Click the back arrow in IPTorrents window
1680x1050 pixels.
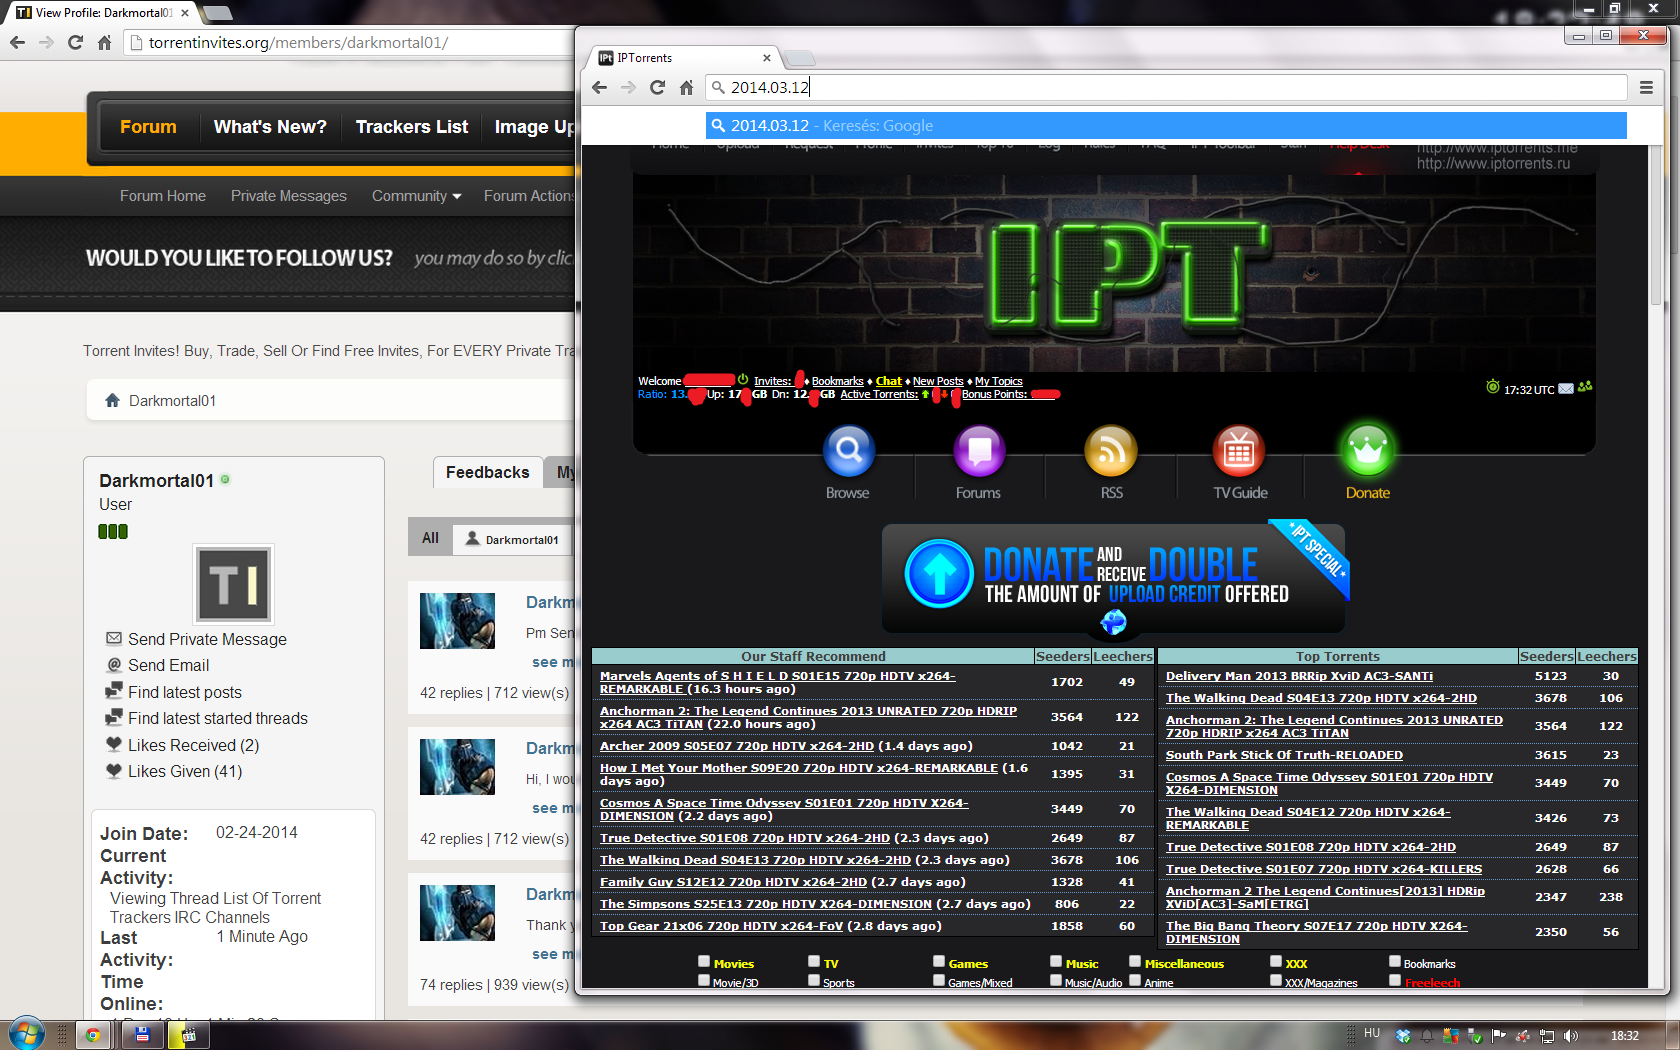click(599, 87)
